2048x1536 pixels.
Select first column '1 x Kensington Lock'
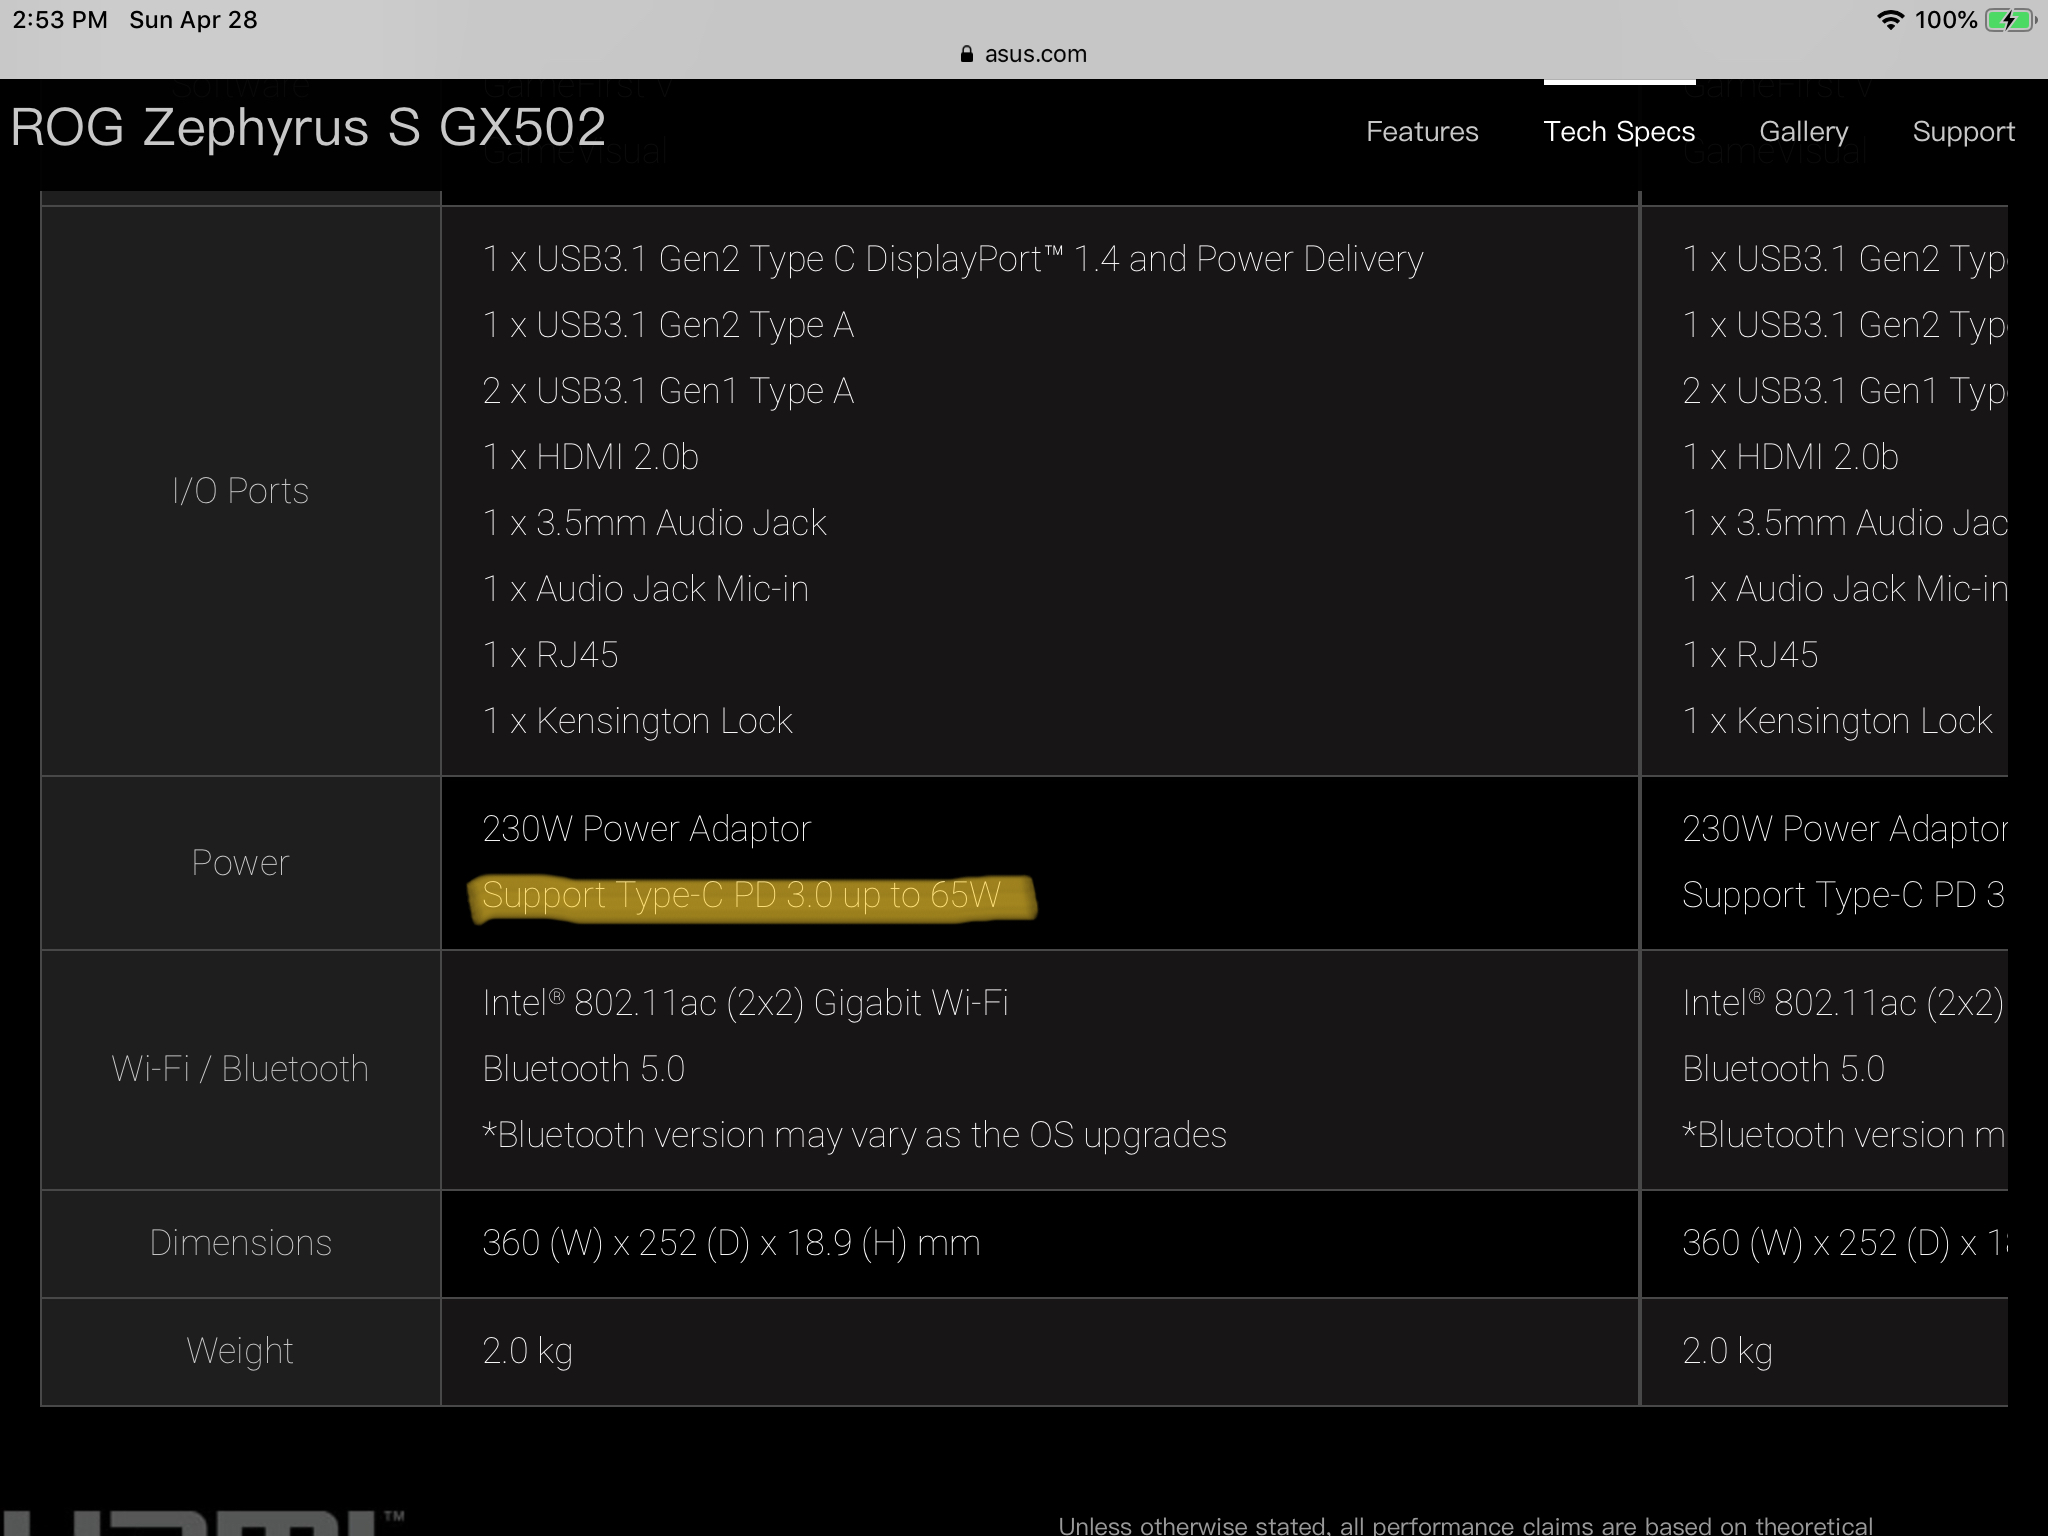(637, 721)
